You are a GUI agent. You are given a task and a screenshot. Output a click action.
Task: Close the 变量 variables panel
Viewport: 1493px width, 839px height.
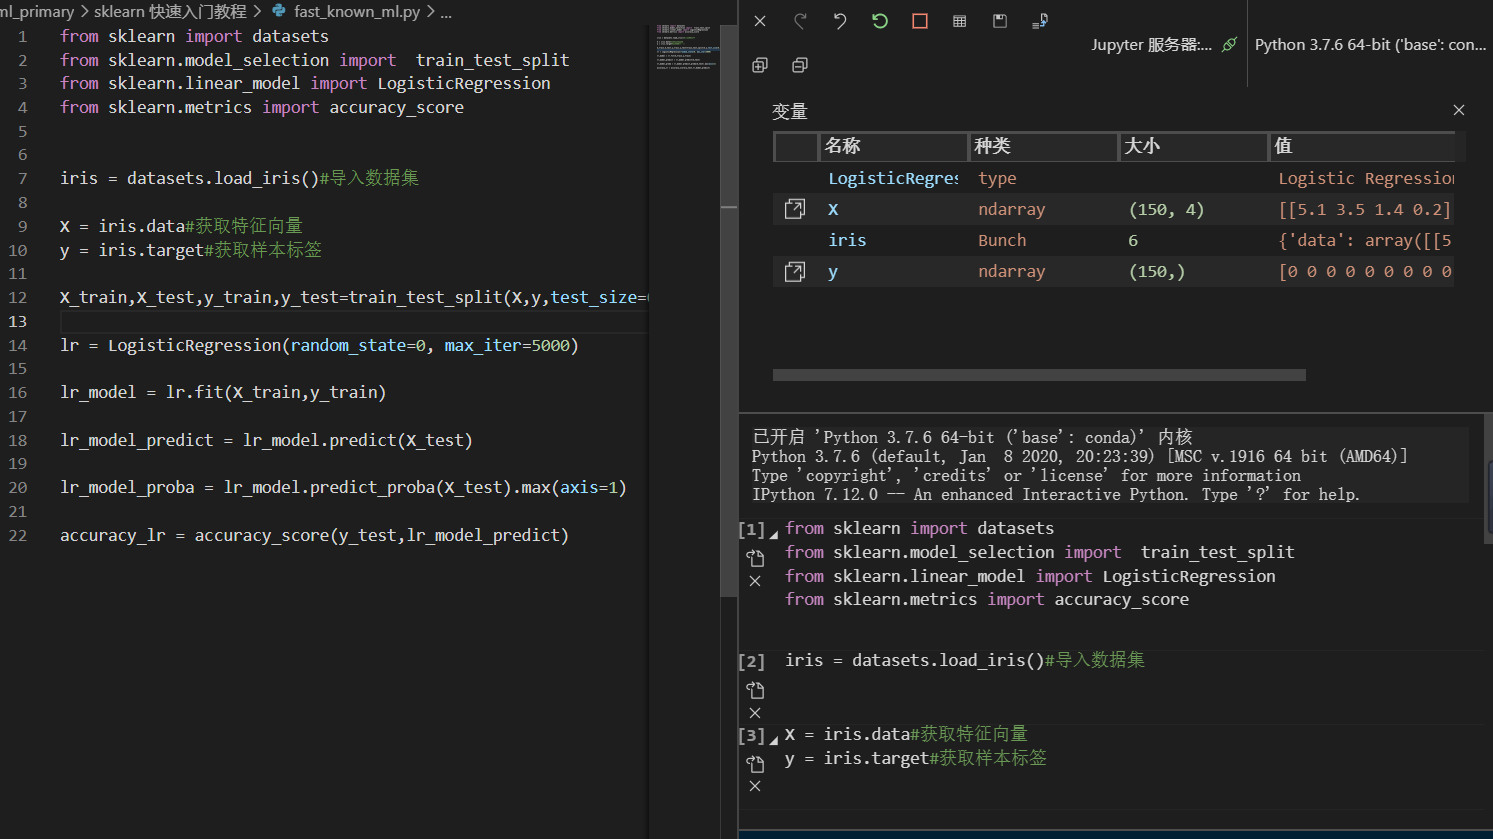tap(1459, 110)
